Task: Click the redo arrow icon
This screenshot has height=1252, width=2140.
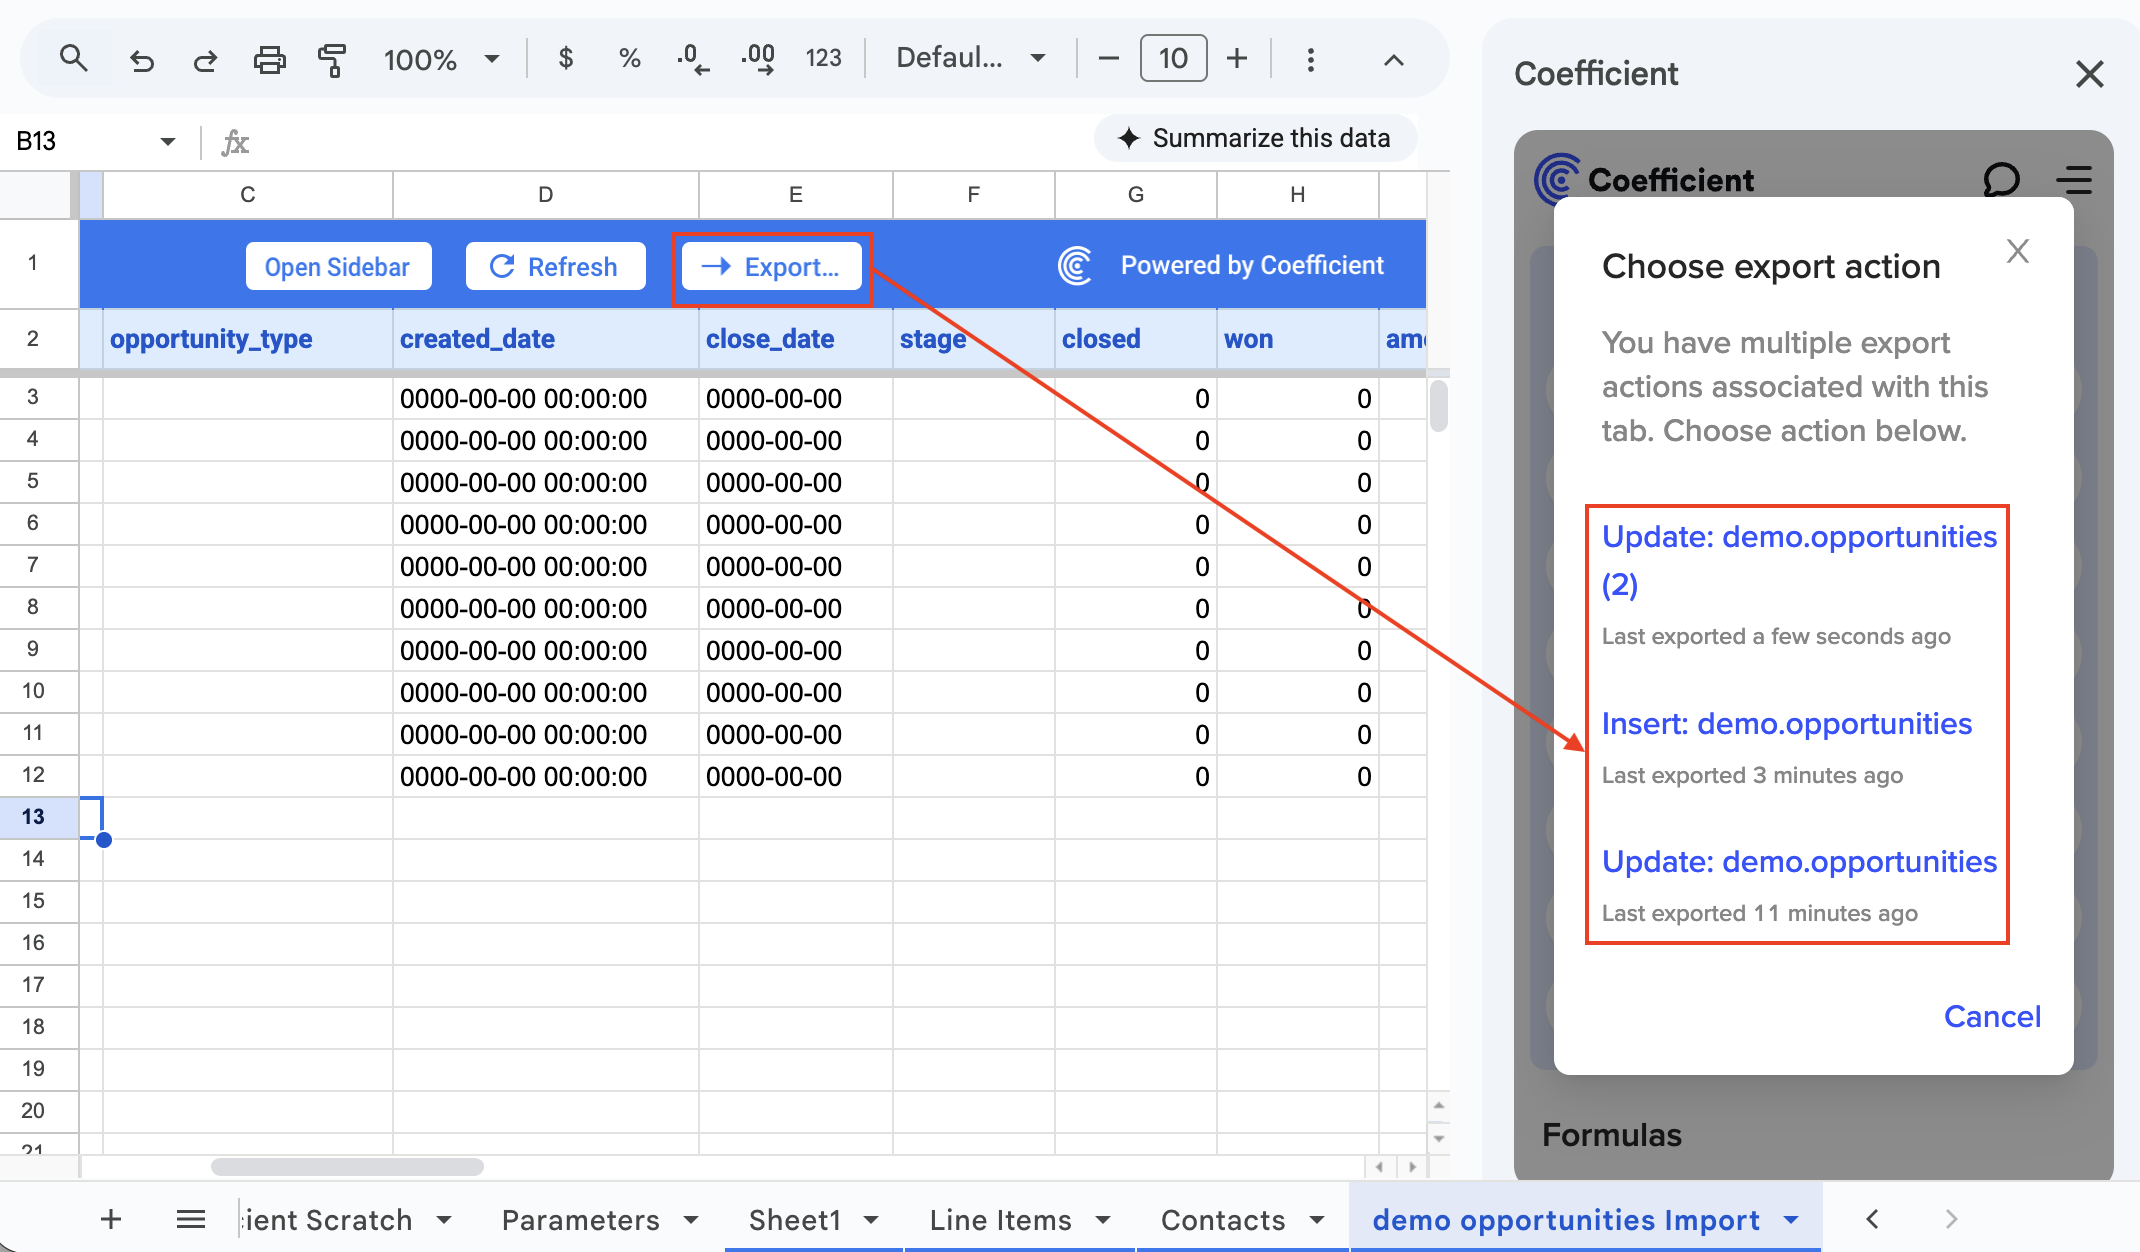Action: point(206,60)
